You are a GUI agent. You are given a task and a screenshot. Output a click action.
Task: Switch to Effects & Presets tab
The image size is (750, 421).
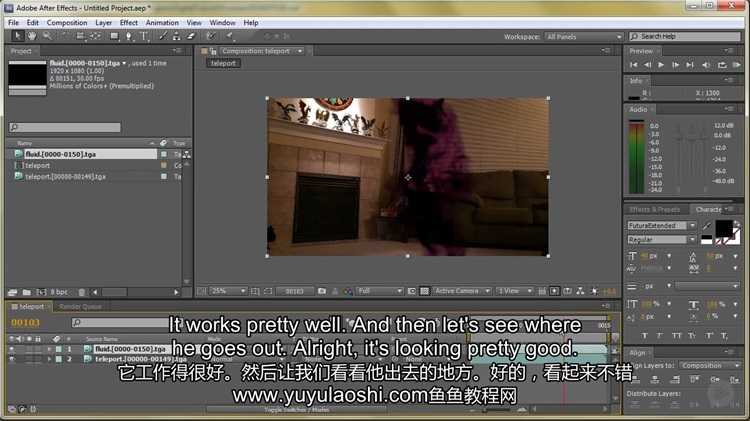(x=654, y=210)
